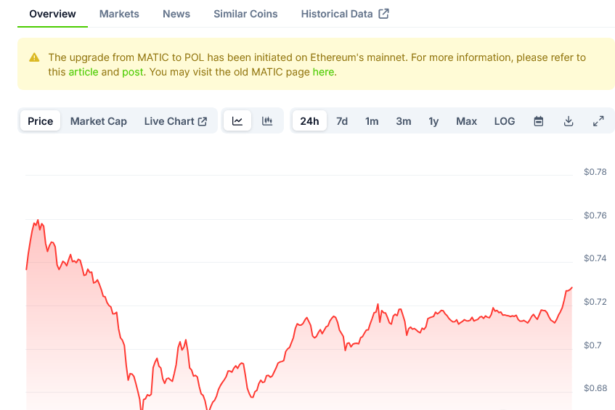Download chart data via download icon
Viewport: 615px width, 410px height.
(x=568, y=121)
